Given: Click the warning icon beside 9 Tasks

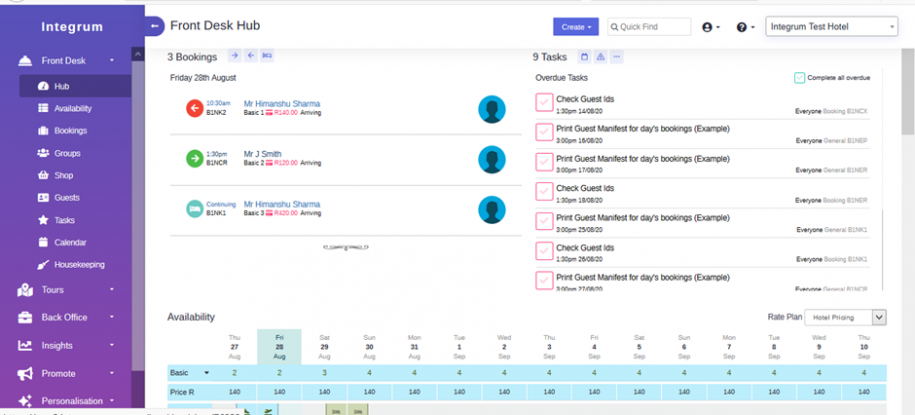Looking at the screenshot, I should point(600,57).
